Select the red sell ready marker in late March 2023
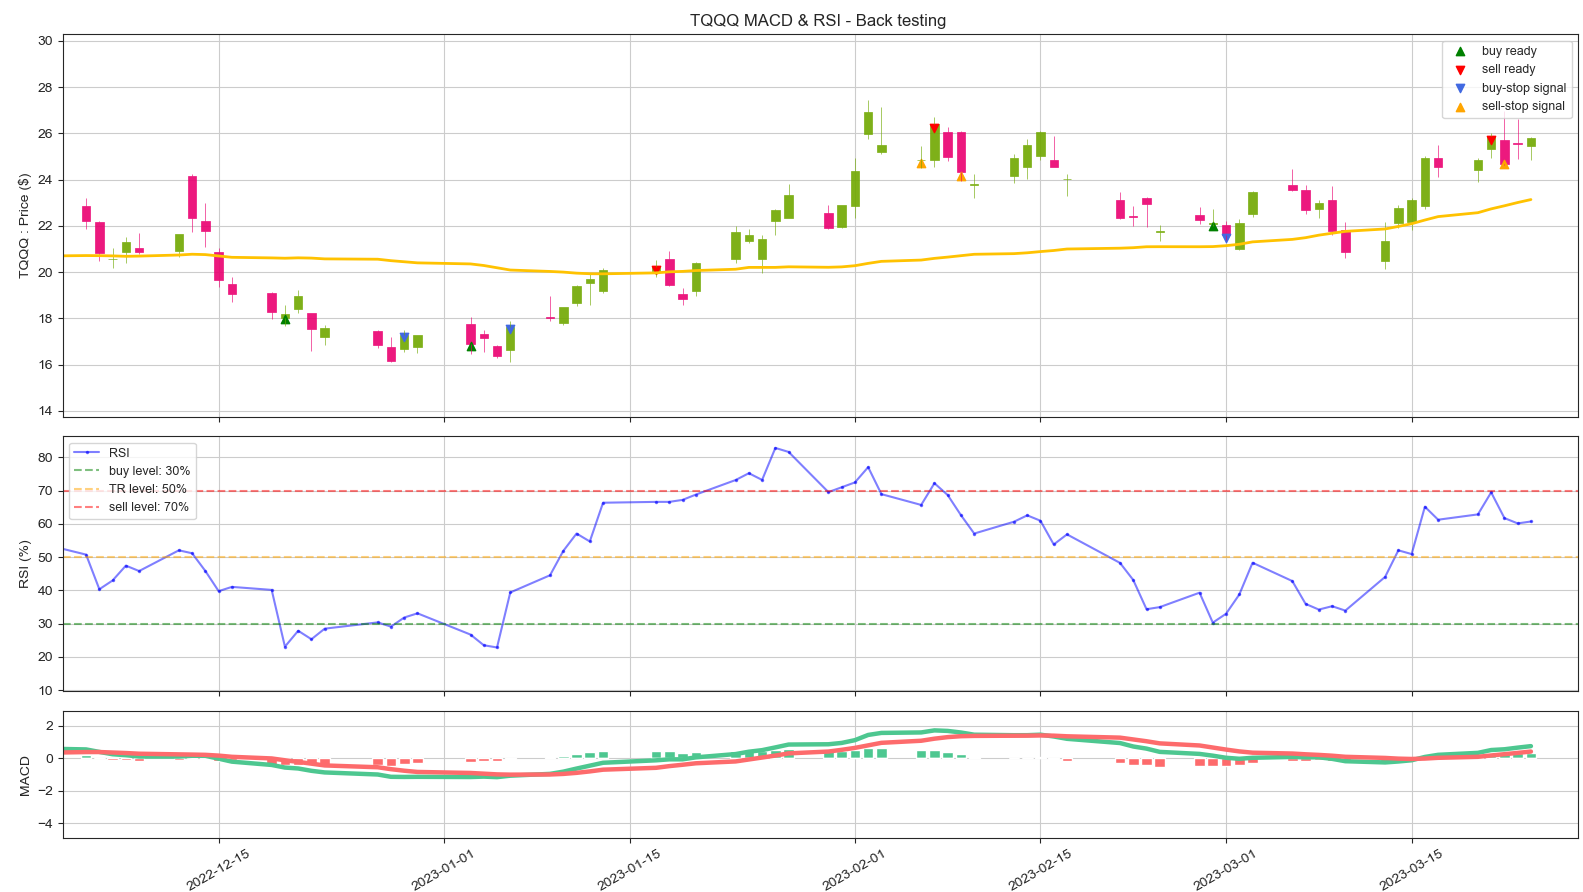The image size is (1583, 892). (1491, 141)
